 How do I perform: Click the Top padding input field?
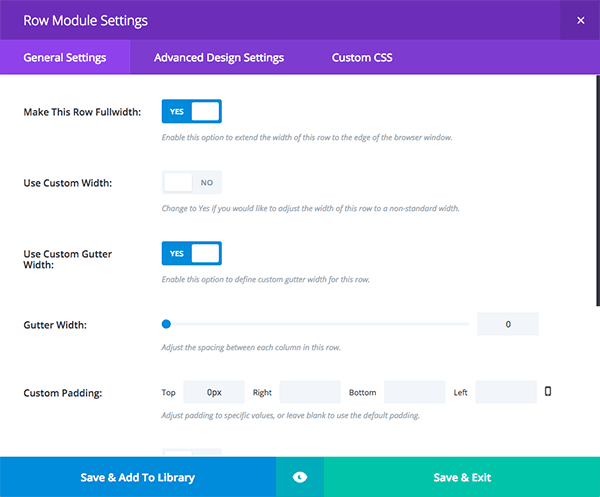214,392
